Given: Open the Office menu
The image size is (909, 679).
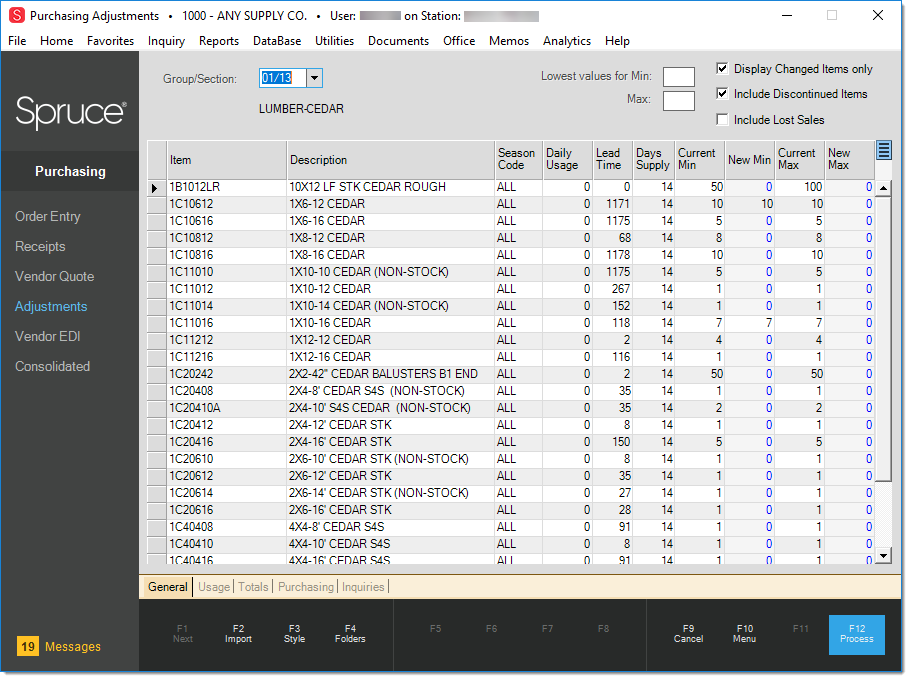Looking at the screenshot, I should (x=459, y=41).
